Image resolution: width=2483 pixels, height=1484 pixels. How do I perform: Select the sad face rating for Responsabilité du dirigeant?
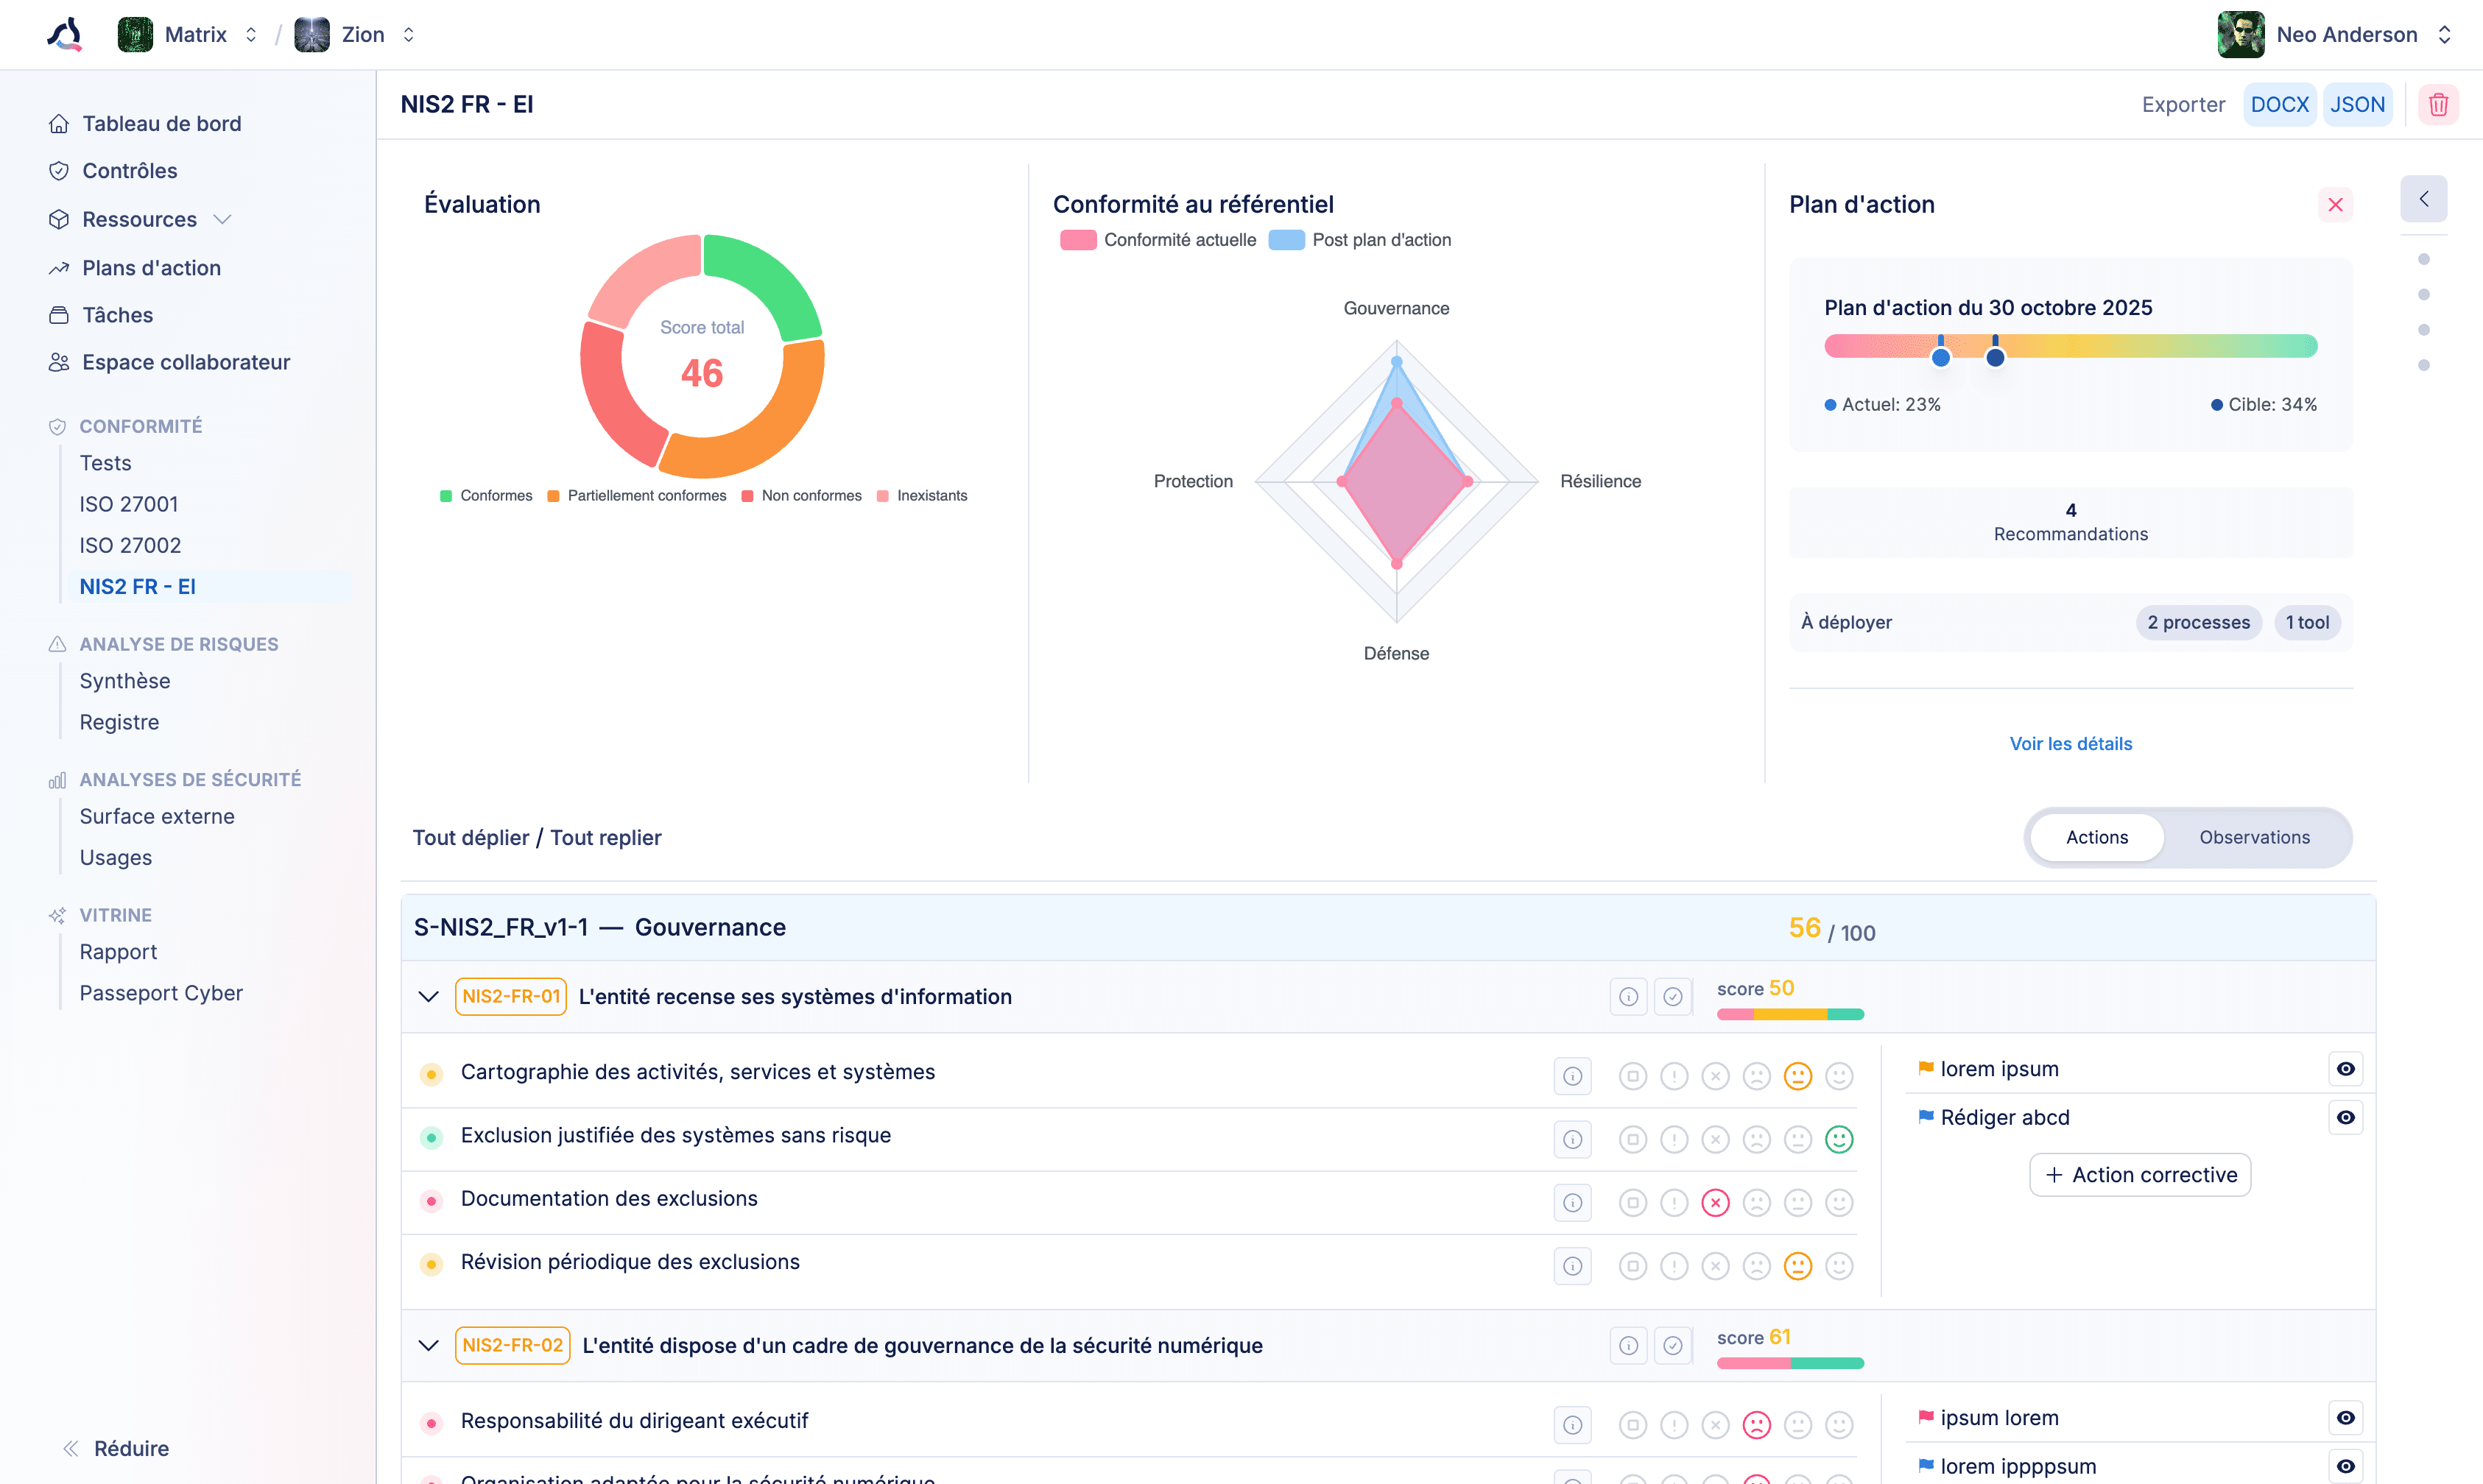(1758, 1424)
